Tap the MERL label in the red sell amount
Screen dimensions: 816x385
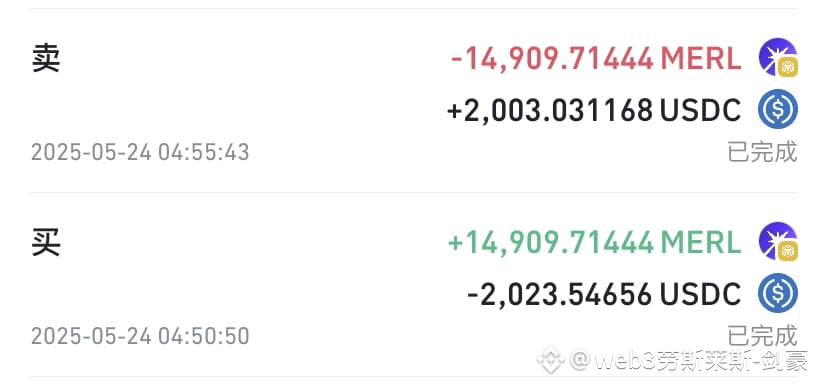pos(701,59)
